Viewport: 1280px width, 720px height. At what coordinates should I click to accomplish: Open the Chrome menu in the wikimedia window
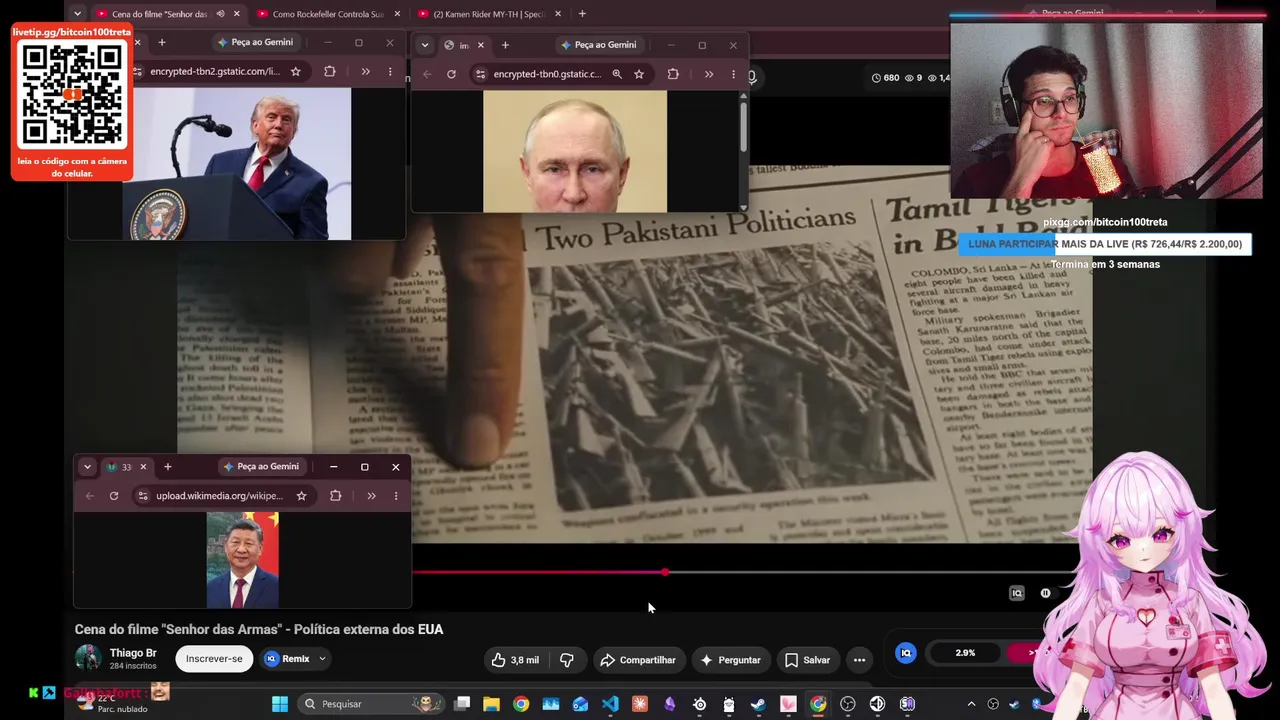[396, 496]
